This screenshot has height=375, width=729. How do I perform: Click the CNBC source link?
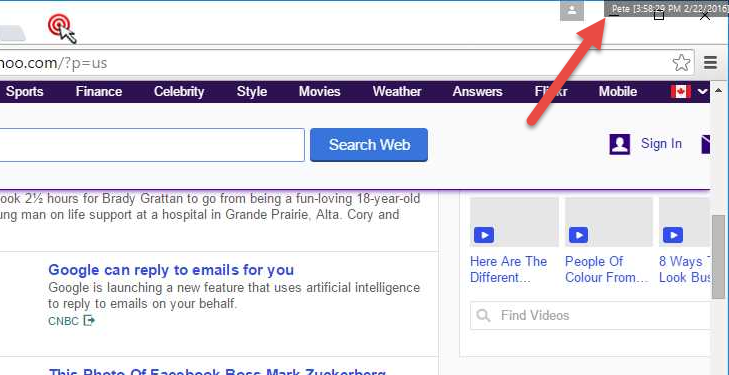pyautogui.click(x=64, y=321)
